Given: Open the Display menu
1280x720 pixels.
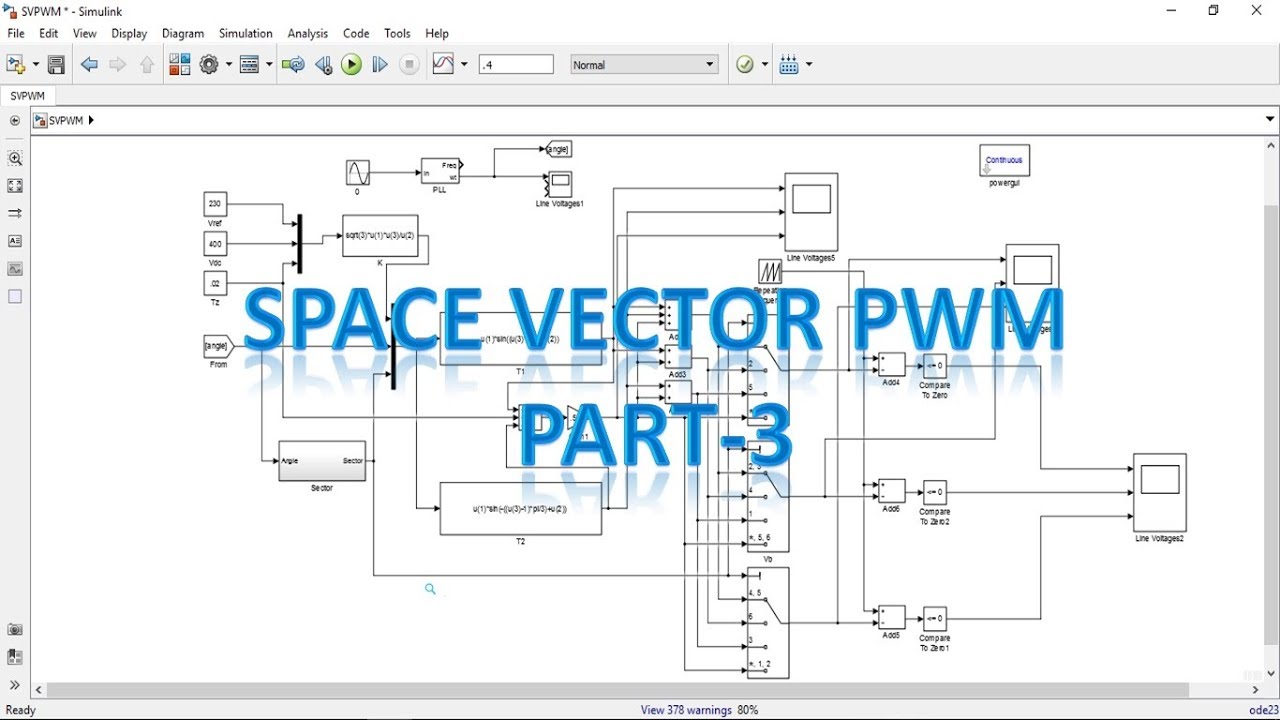Looking at the screenshot, I should (129, 33).
